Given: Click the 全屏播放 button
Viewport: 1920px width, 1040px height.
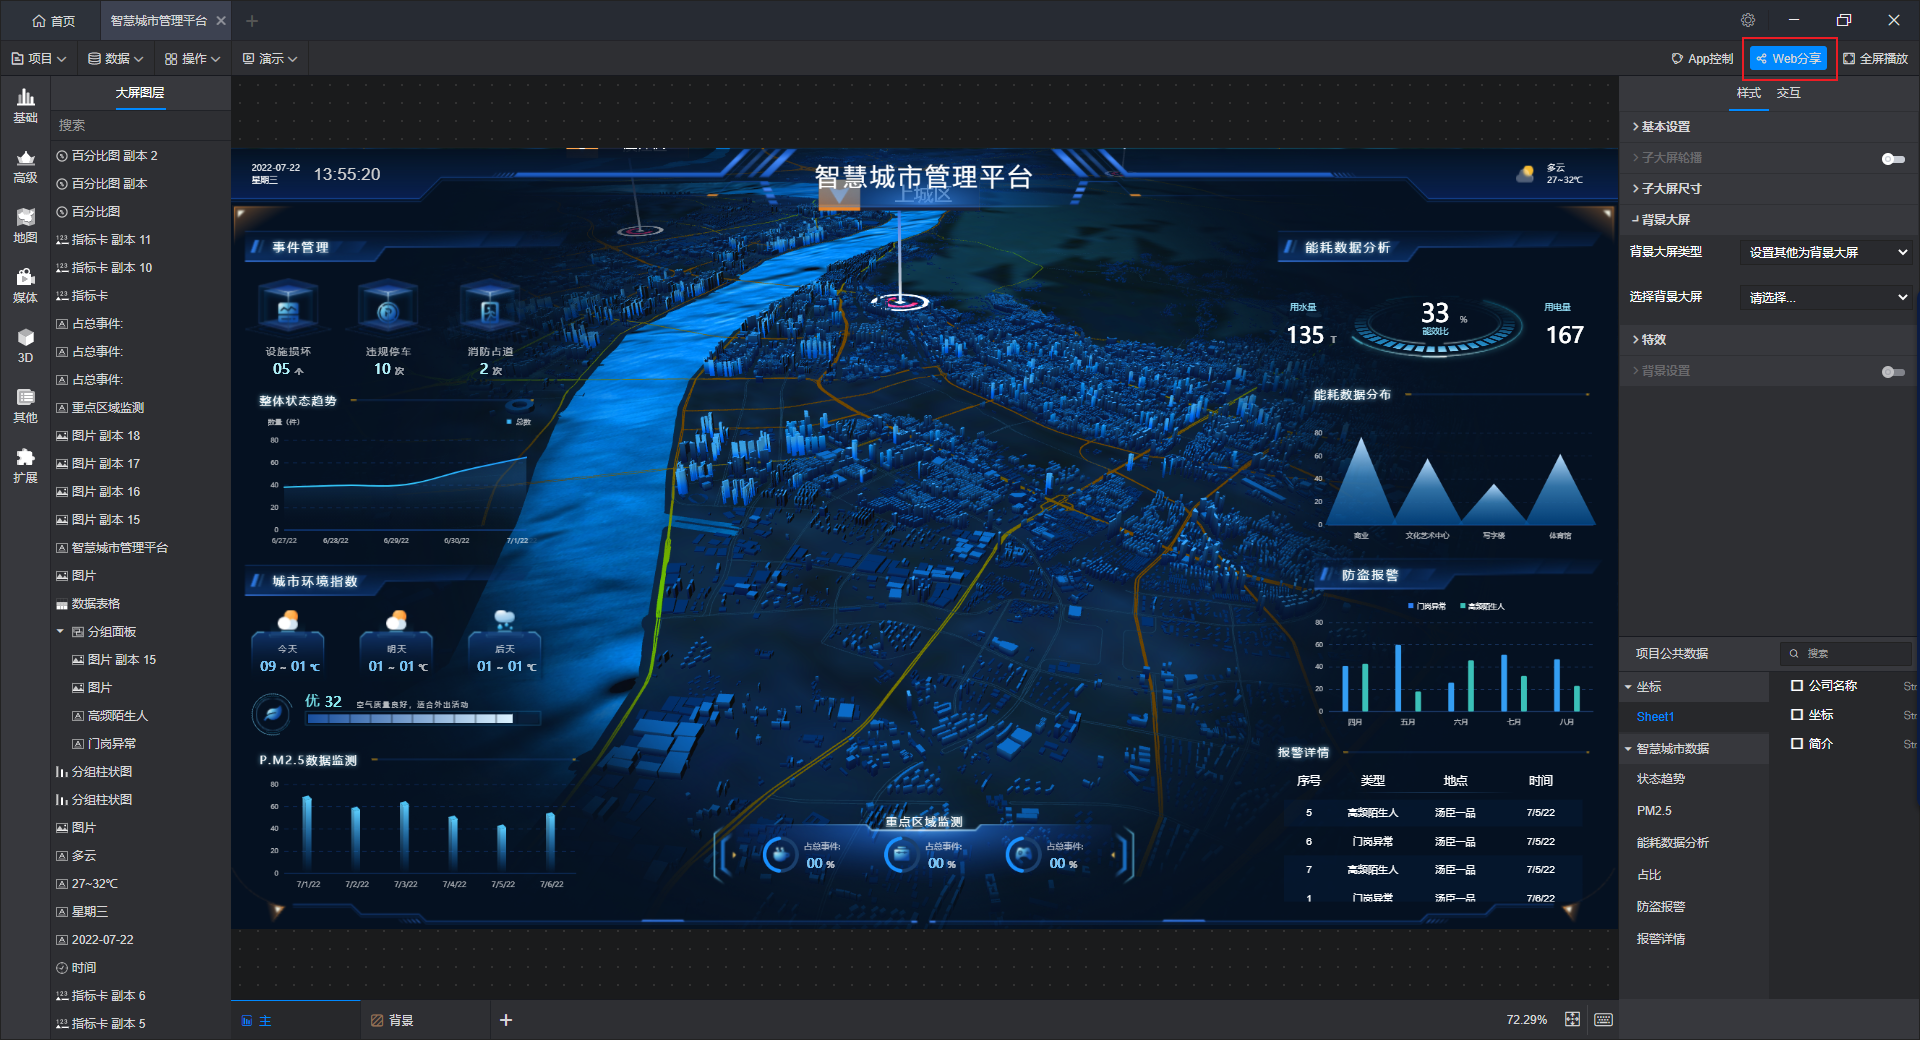Looking at the screenshot, I should (x=1875, y=59).
